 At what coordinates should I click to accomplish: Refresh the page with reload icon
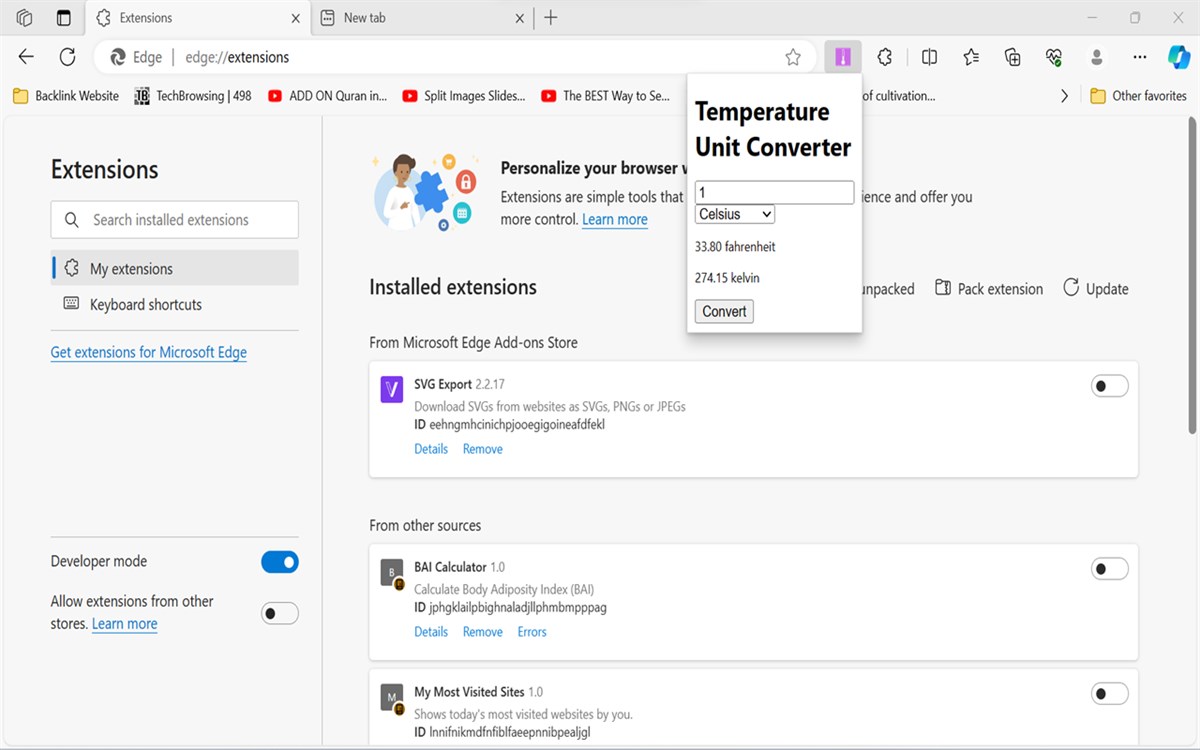tap(67, 57)
